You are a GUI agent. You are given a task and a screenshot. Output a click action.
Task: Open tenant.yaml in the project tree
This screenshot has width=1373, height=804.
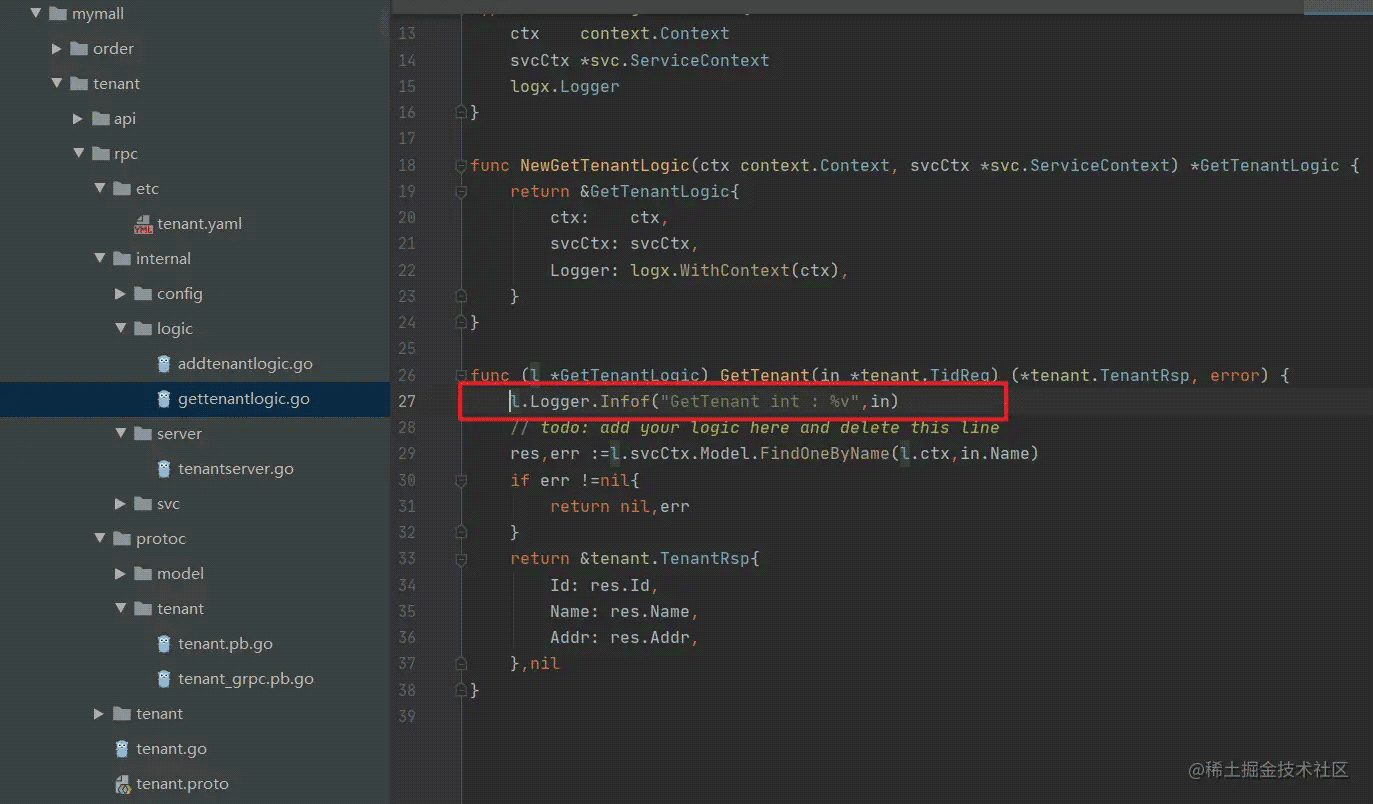point(199,224)
